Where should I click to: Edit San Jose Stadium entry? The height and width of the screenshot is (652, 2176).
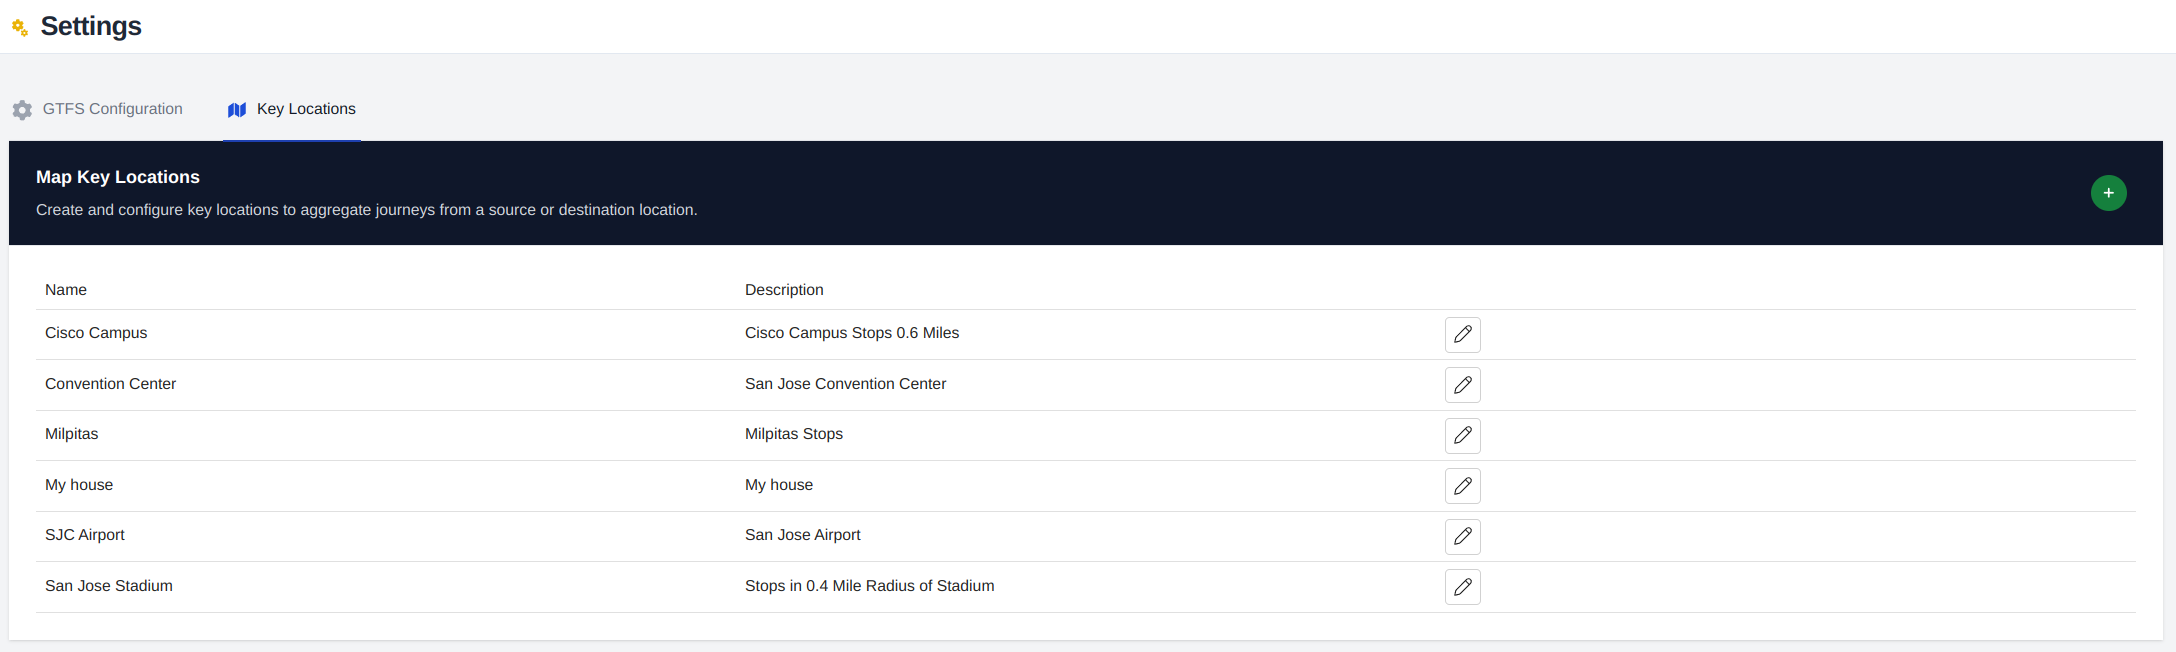[x=1462, y=587]
